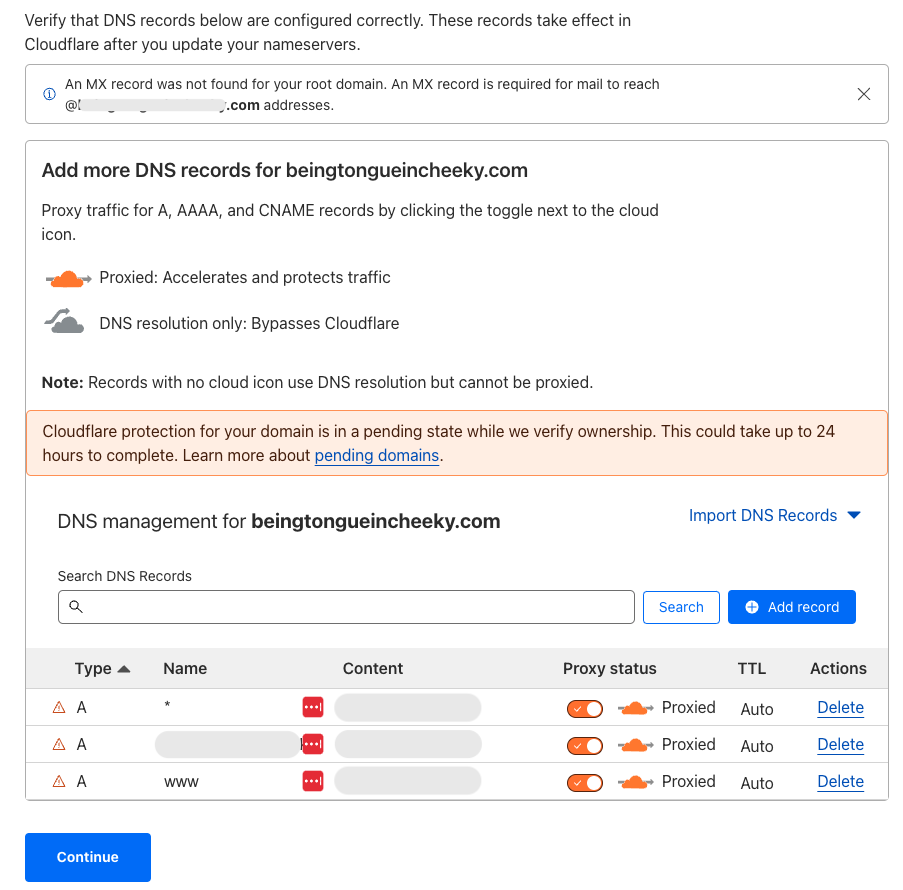Image resolution: width=903 pixels, height=890 pixels.
Task: Click the Name column header
Action: (x=185, y=668)
